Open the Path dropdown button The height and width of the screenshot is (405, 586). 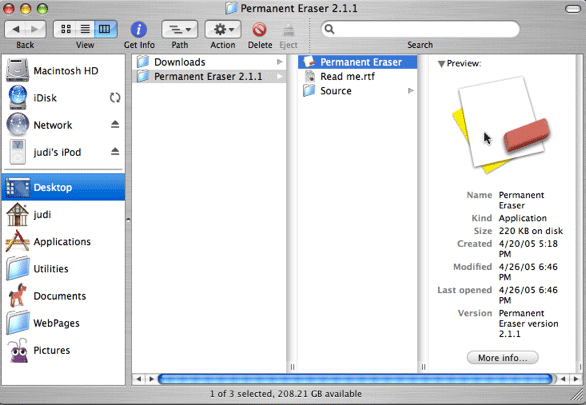click(x=180, y=29)
